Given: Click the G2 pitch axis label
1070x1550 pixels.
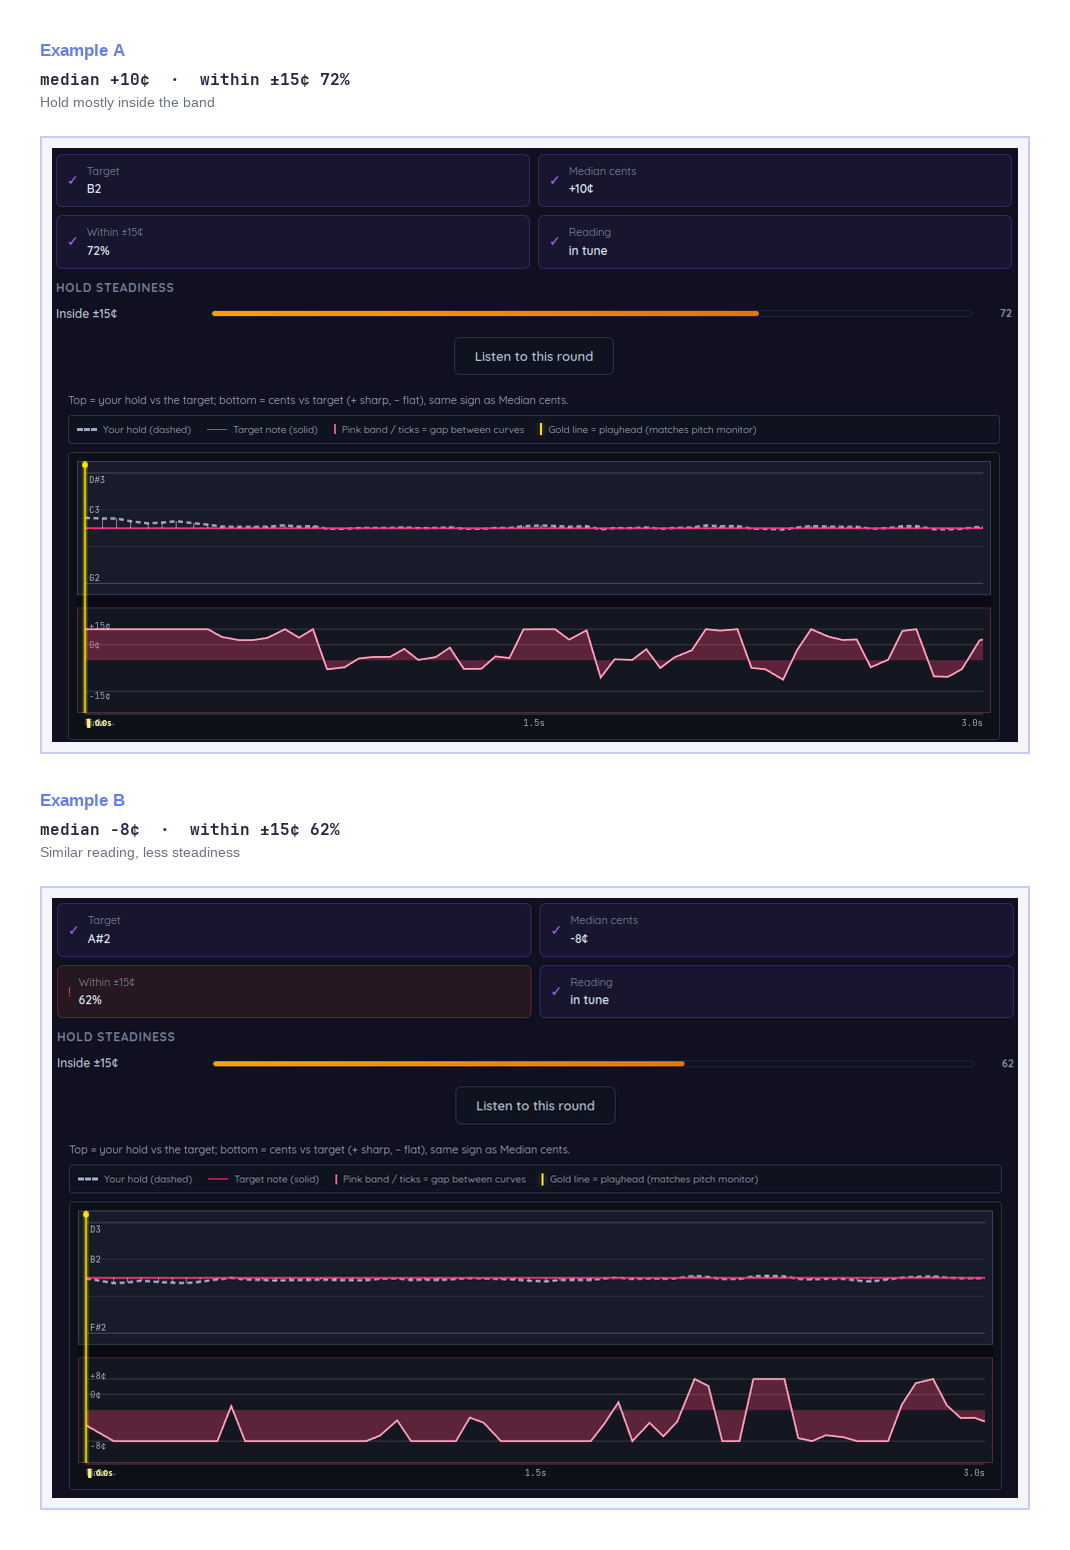Looking at the screenshot, I should point(94,578).
